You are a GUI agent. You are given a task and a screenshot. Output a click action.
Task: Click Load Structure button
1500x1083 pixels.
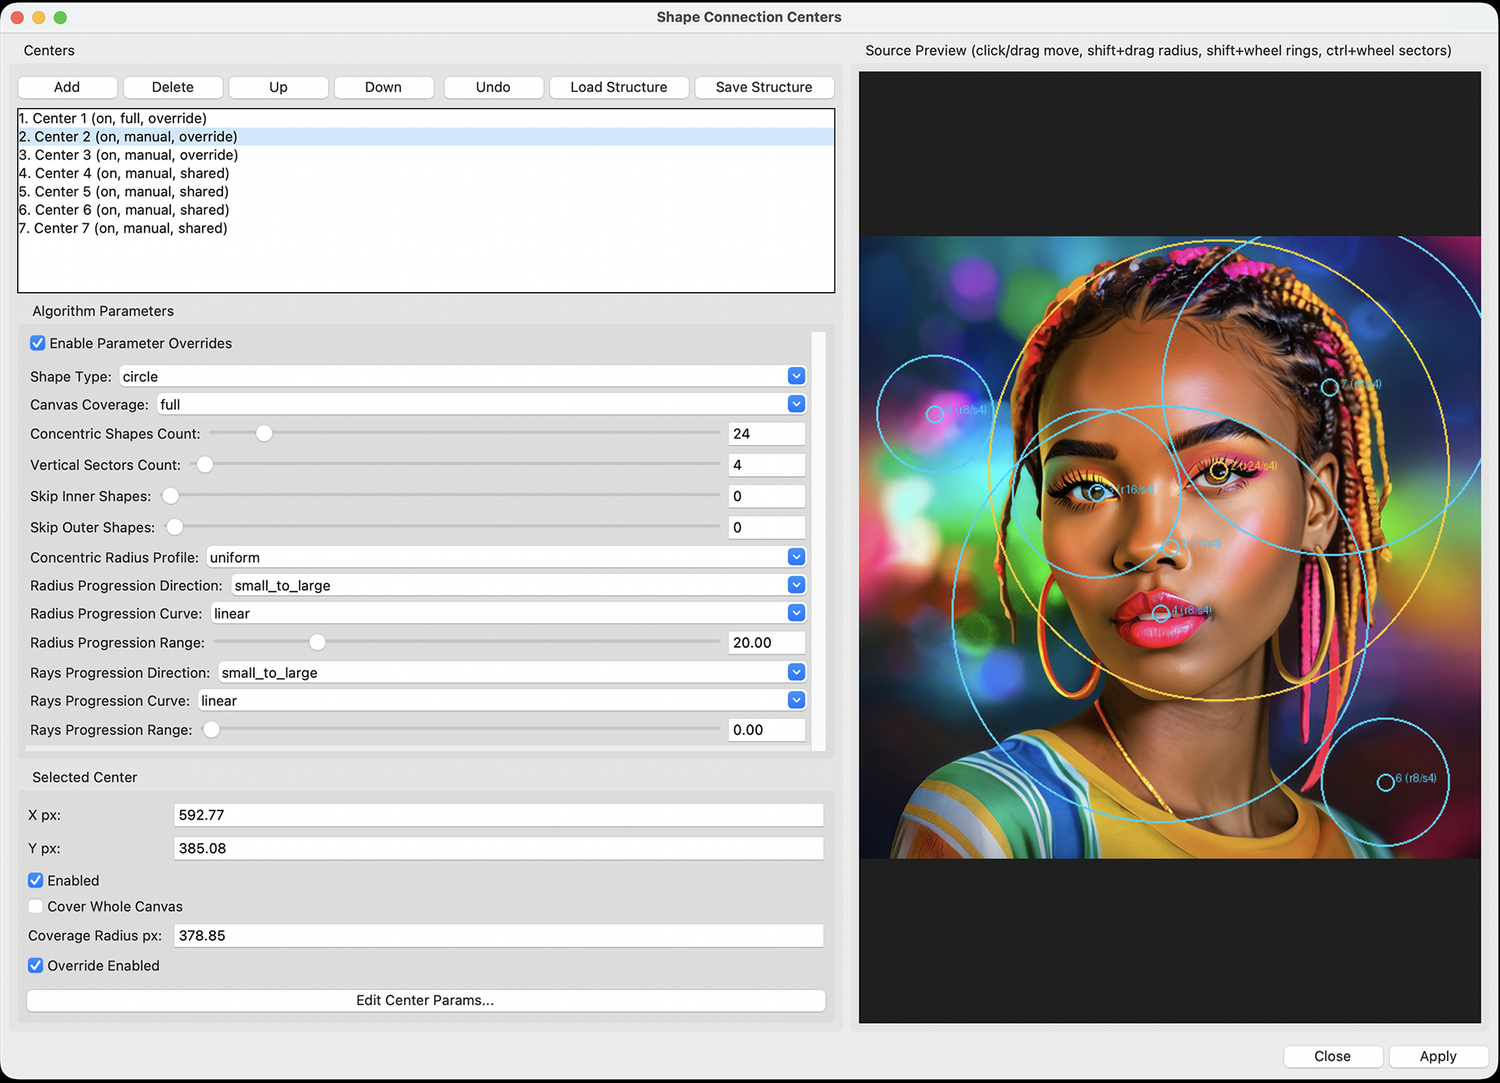click(619, 87)
